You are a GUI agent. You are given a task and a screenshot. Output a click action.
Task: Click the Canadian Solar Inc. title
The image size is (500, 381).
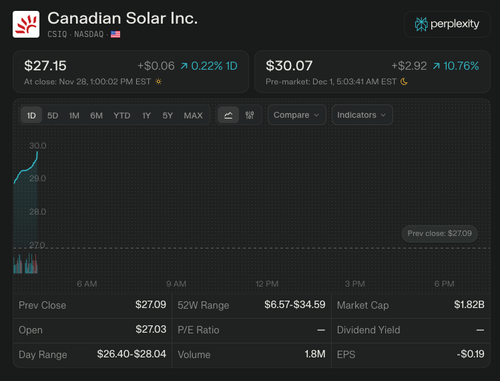pos(123,18)
